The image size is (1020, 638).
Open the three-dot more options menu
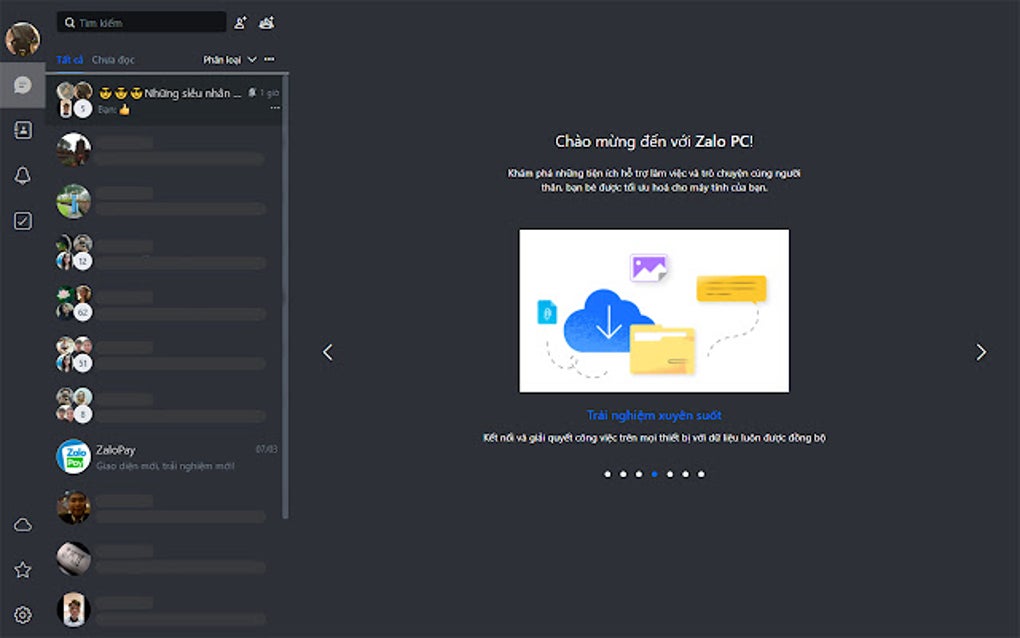tap(268, 59)
